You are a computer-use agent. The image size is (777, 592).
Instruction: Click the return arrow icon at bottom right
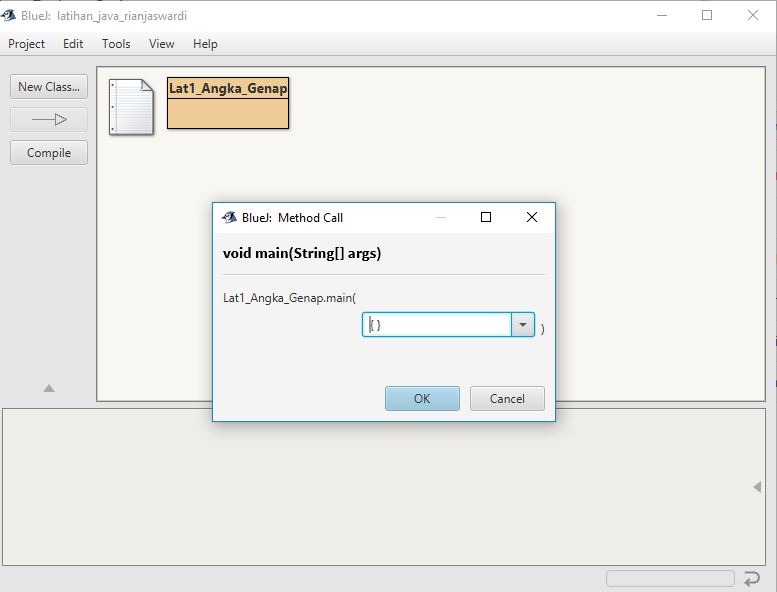[752, 579]
